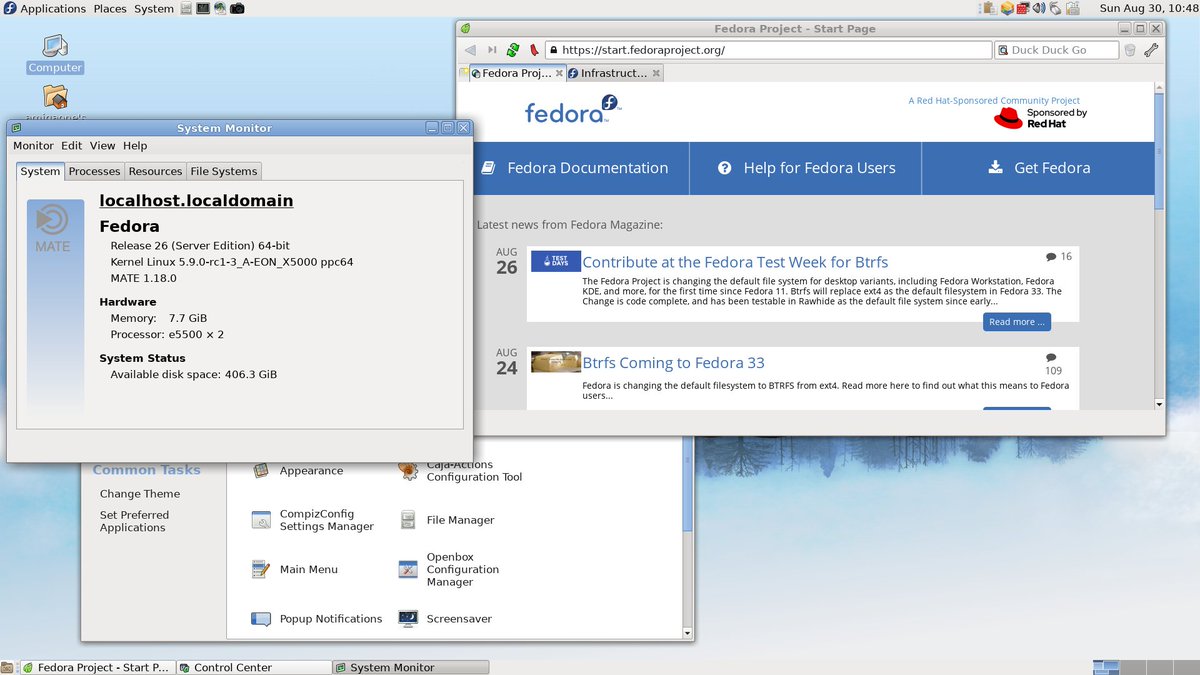Image resolution: width=1200 pixels, height=675 pixels.
Task: Switch to the File Systems tab
Action: [224, 171]
